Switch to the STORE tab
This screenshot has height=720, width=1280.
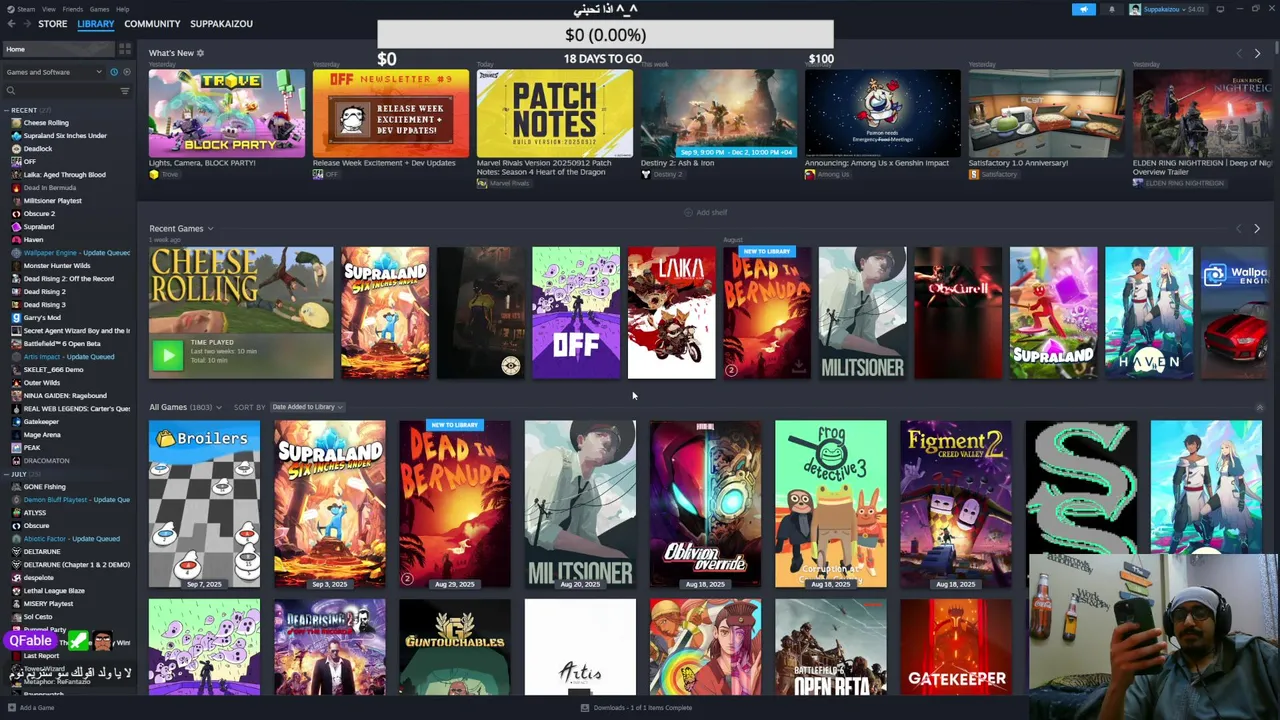53,24
